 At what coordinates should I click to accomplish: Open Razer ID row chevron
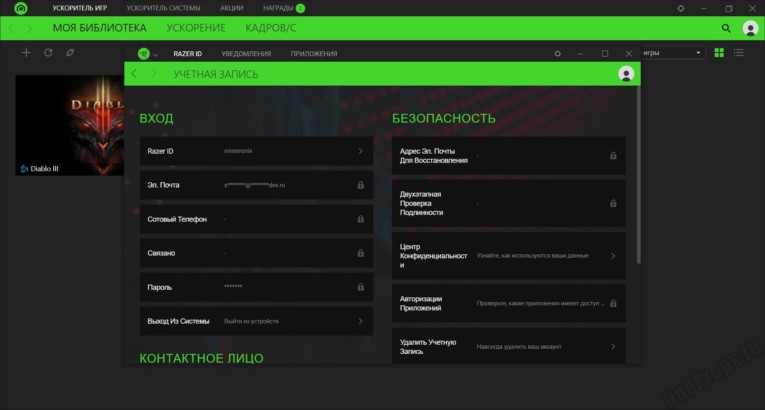[361, 151]
